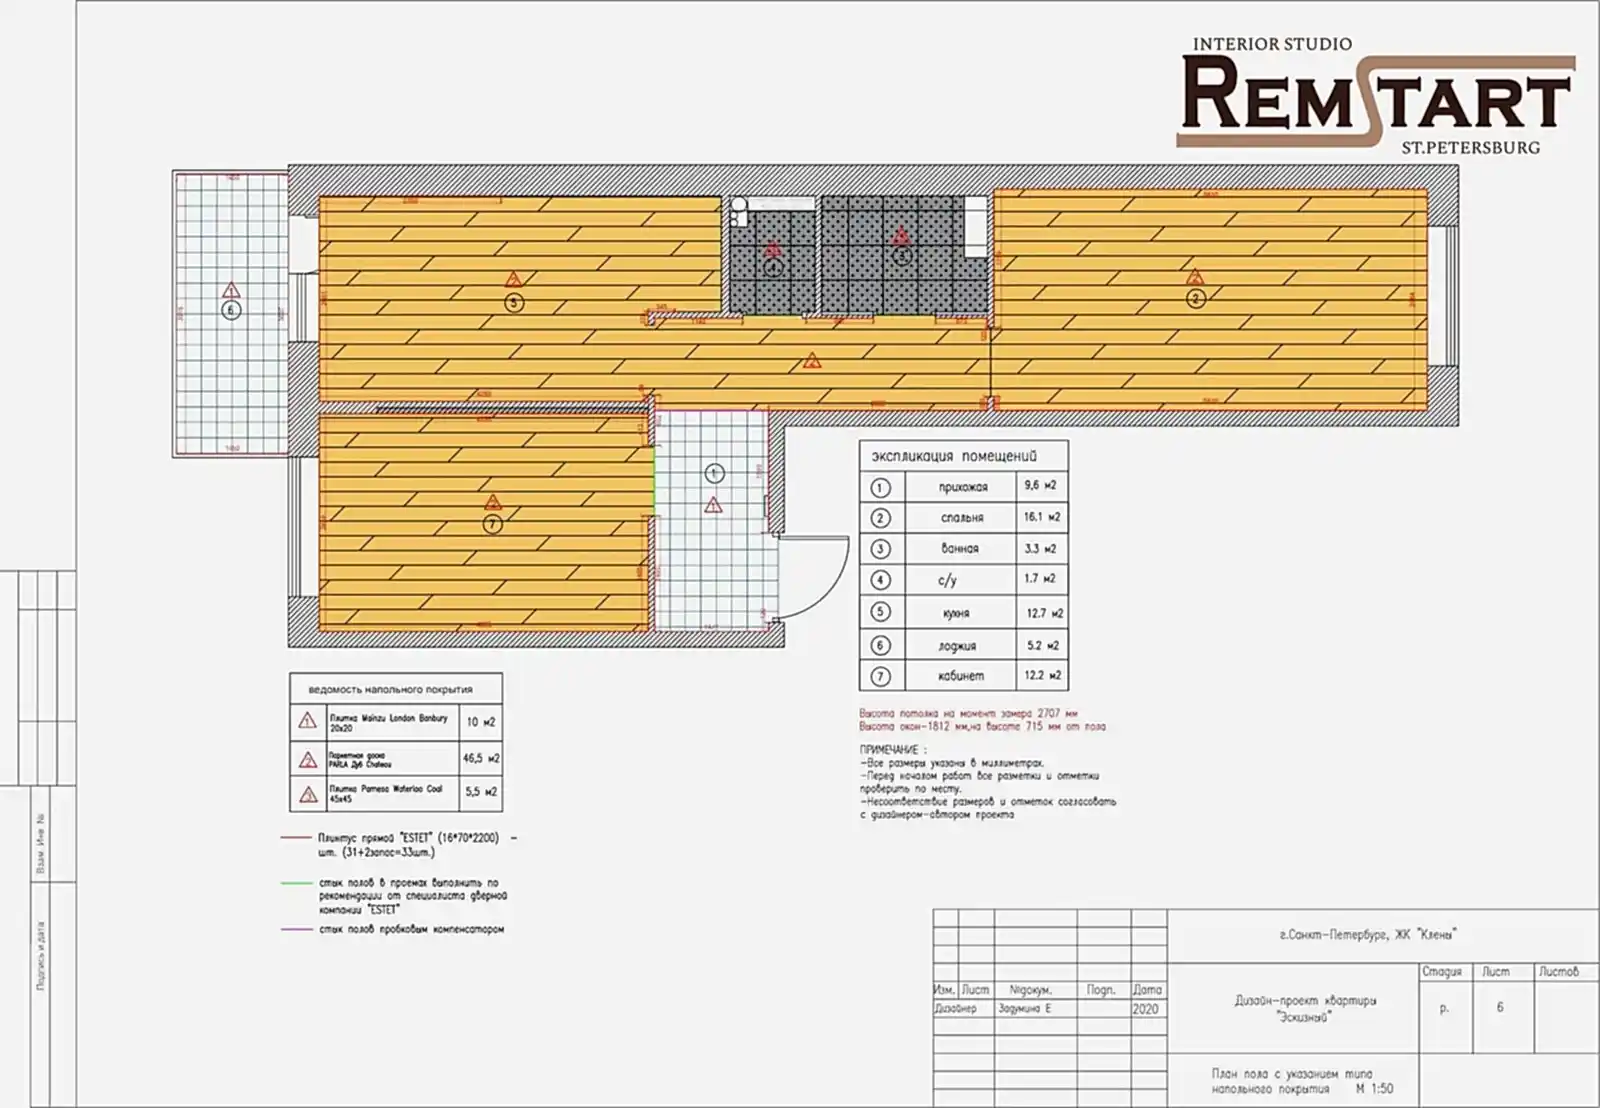
Task: Click triangle 1 in the flooring legend
Action: tap(307, 721)
